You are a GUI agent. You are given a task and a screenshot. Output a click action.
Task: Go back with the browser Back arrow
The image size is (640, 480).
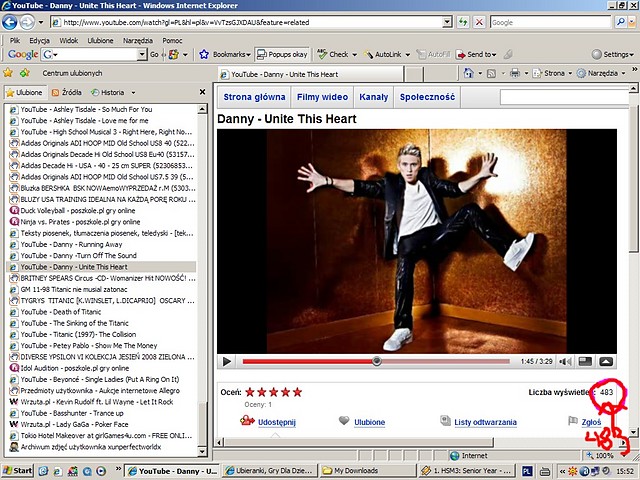(x=10, y=22)
